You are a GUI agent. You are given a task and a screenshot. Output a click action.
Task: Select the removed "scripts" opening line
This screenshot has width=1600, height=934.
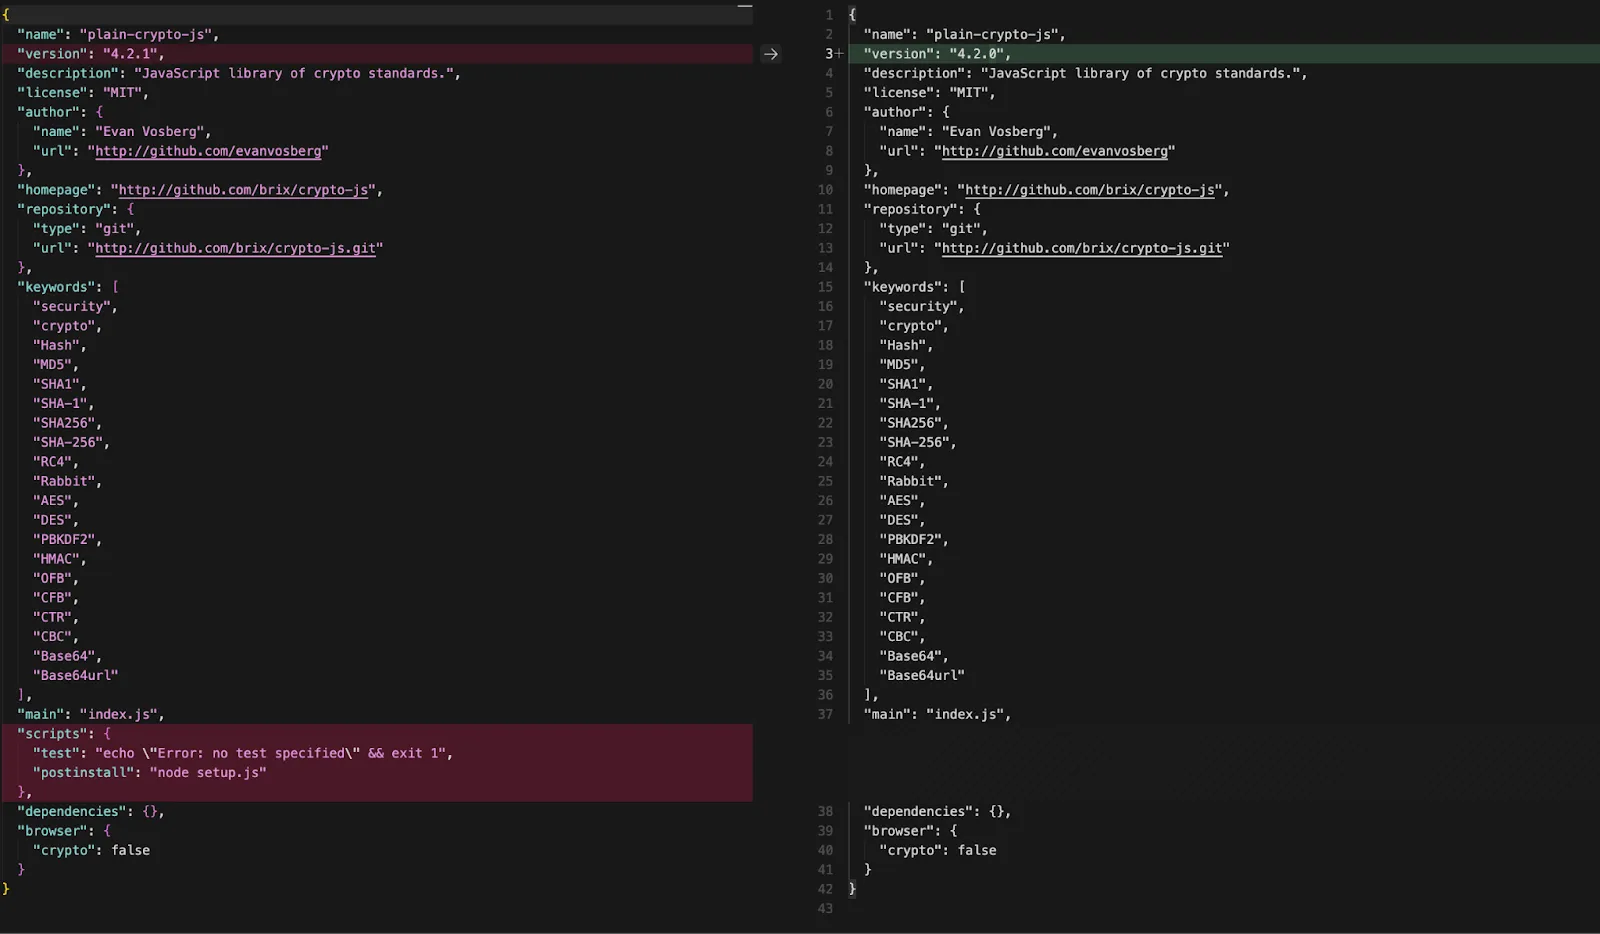pos(377,734)
